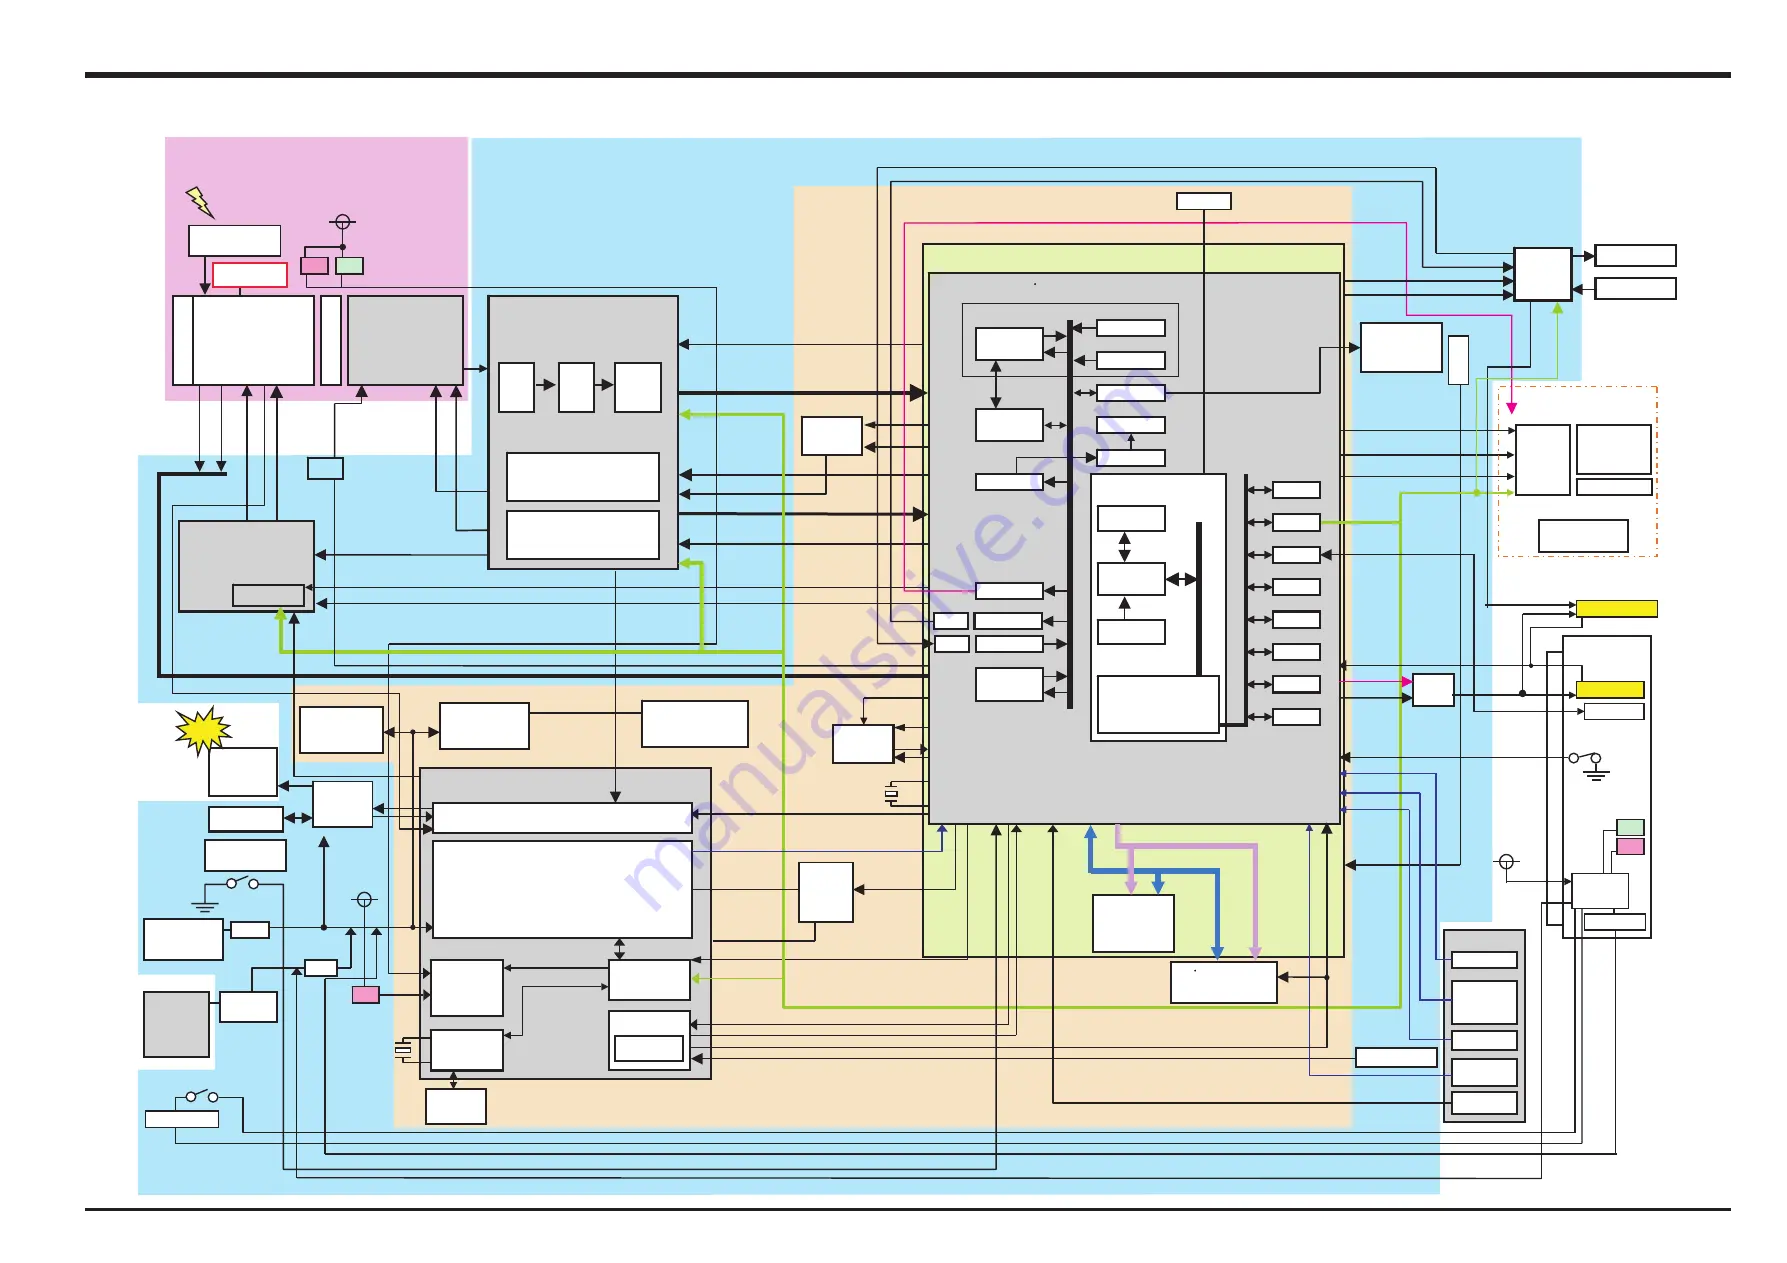Click the ground symbol under the right-side switch
Viewport: 1787px width, 1263px height.
click(1596, 774)
